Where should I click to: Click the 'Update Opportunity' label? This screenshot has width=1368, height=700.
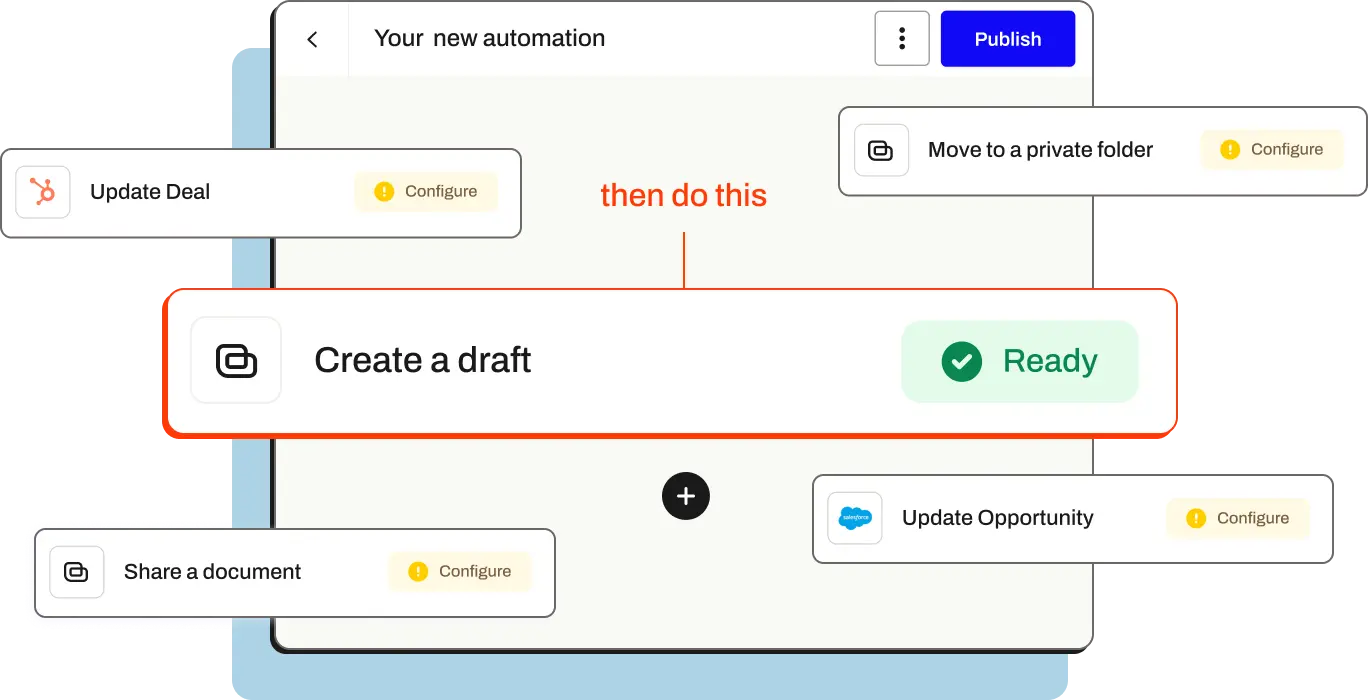(x=998, y=518)
